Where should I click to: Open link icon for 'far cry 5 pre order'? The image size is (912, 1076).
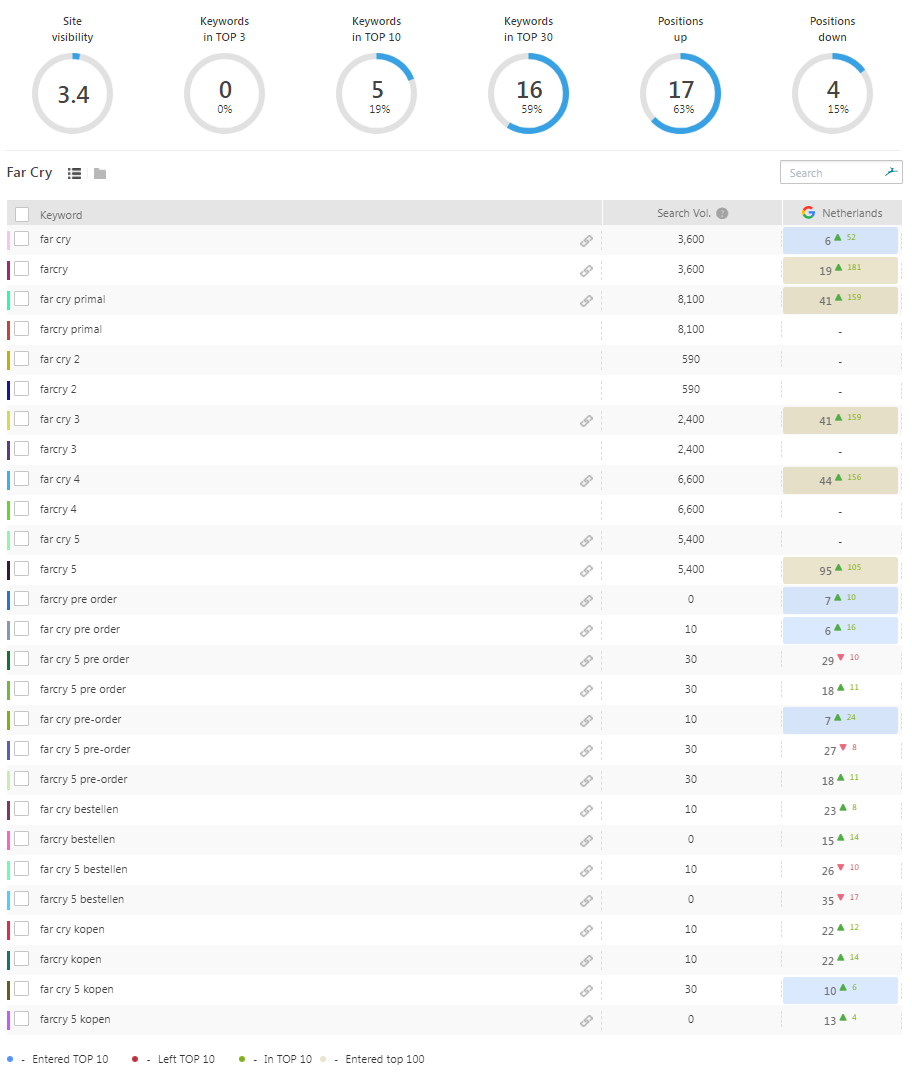pos(586,661)
